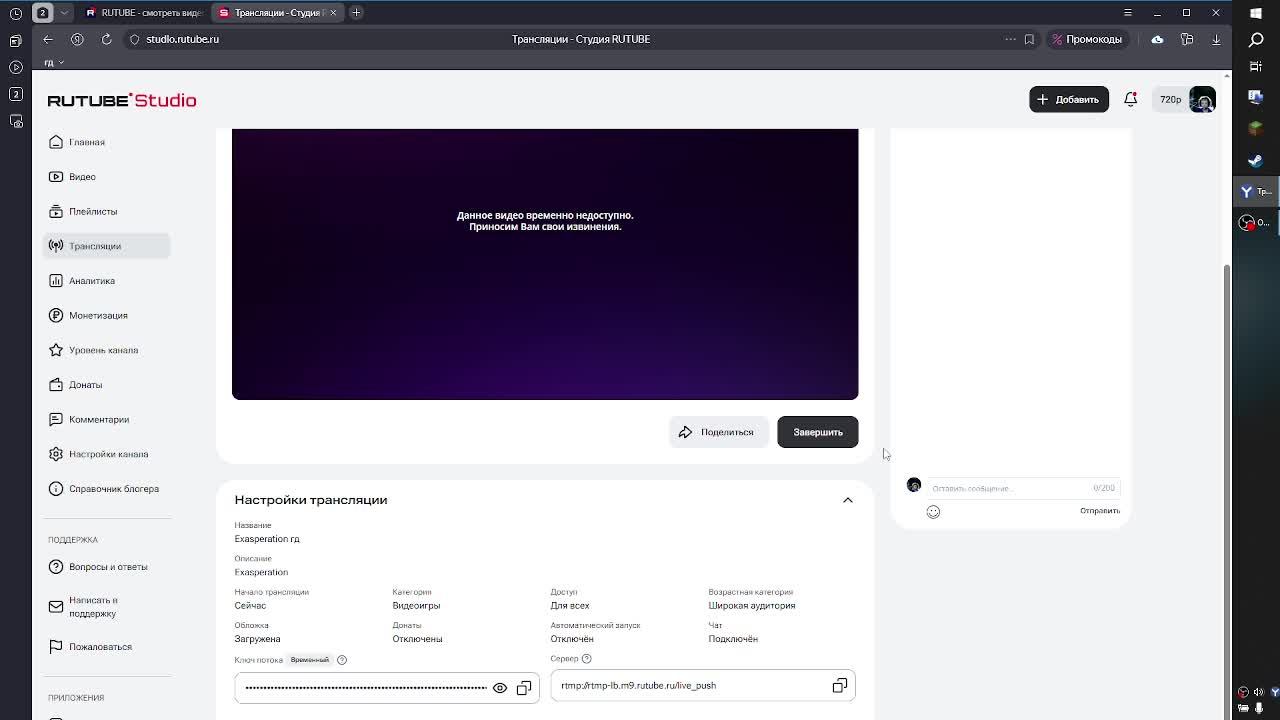Open Windows Start menu
1280x720 pixels.
(1256, 13)
